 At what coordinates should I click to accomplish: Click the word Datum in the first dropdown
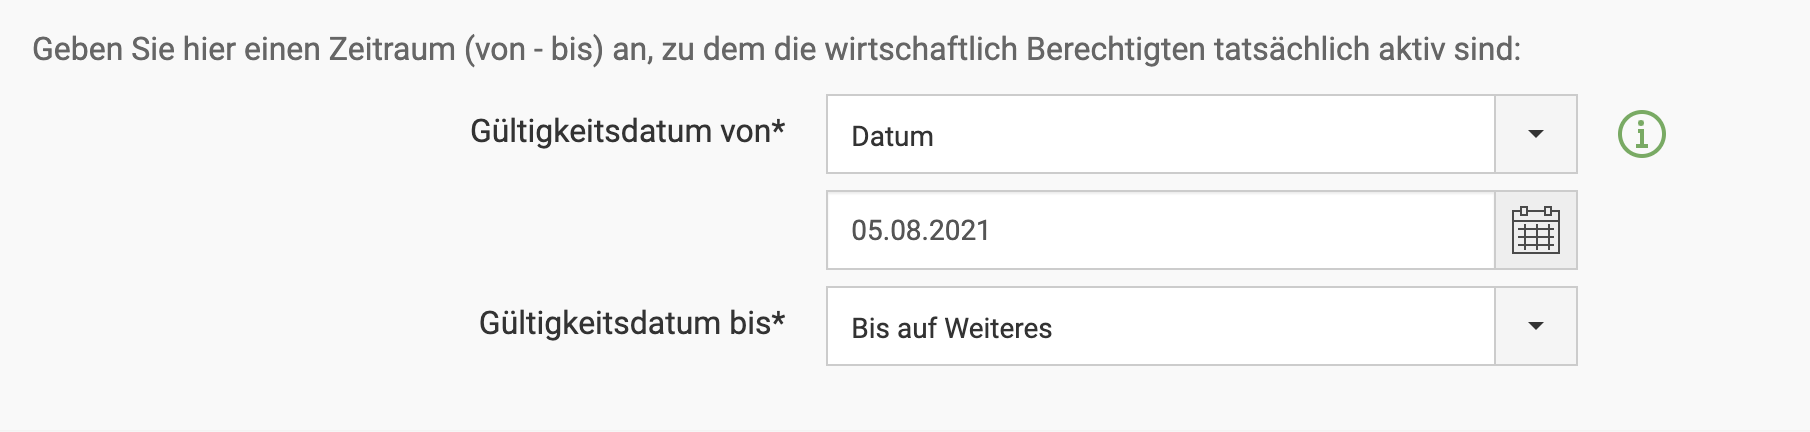click(892, 136)
